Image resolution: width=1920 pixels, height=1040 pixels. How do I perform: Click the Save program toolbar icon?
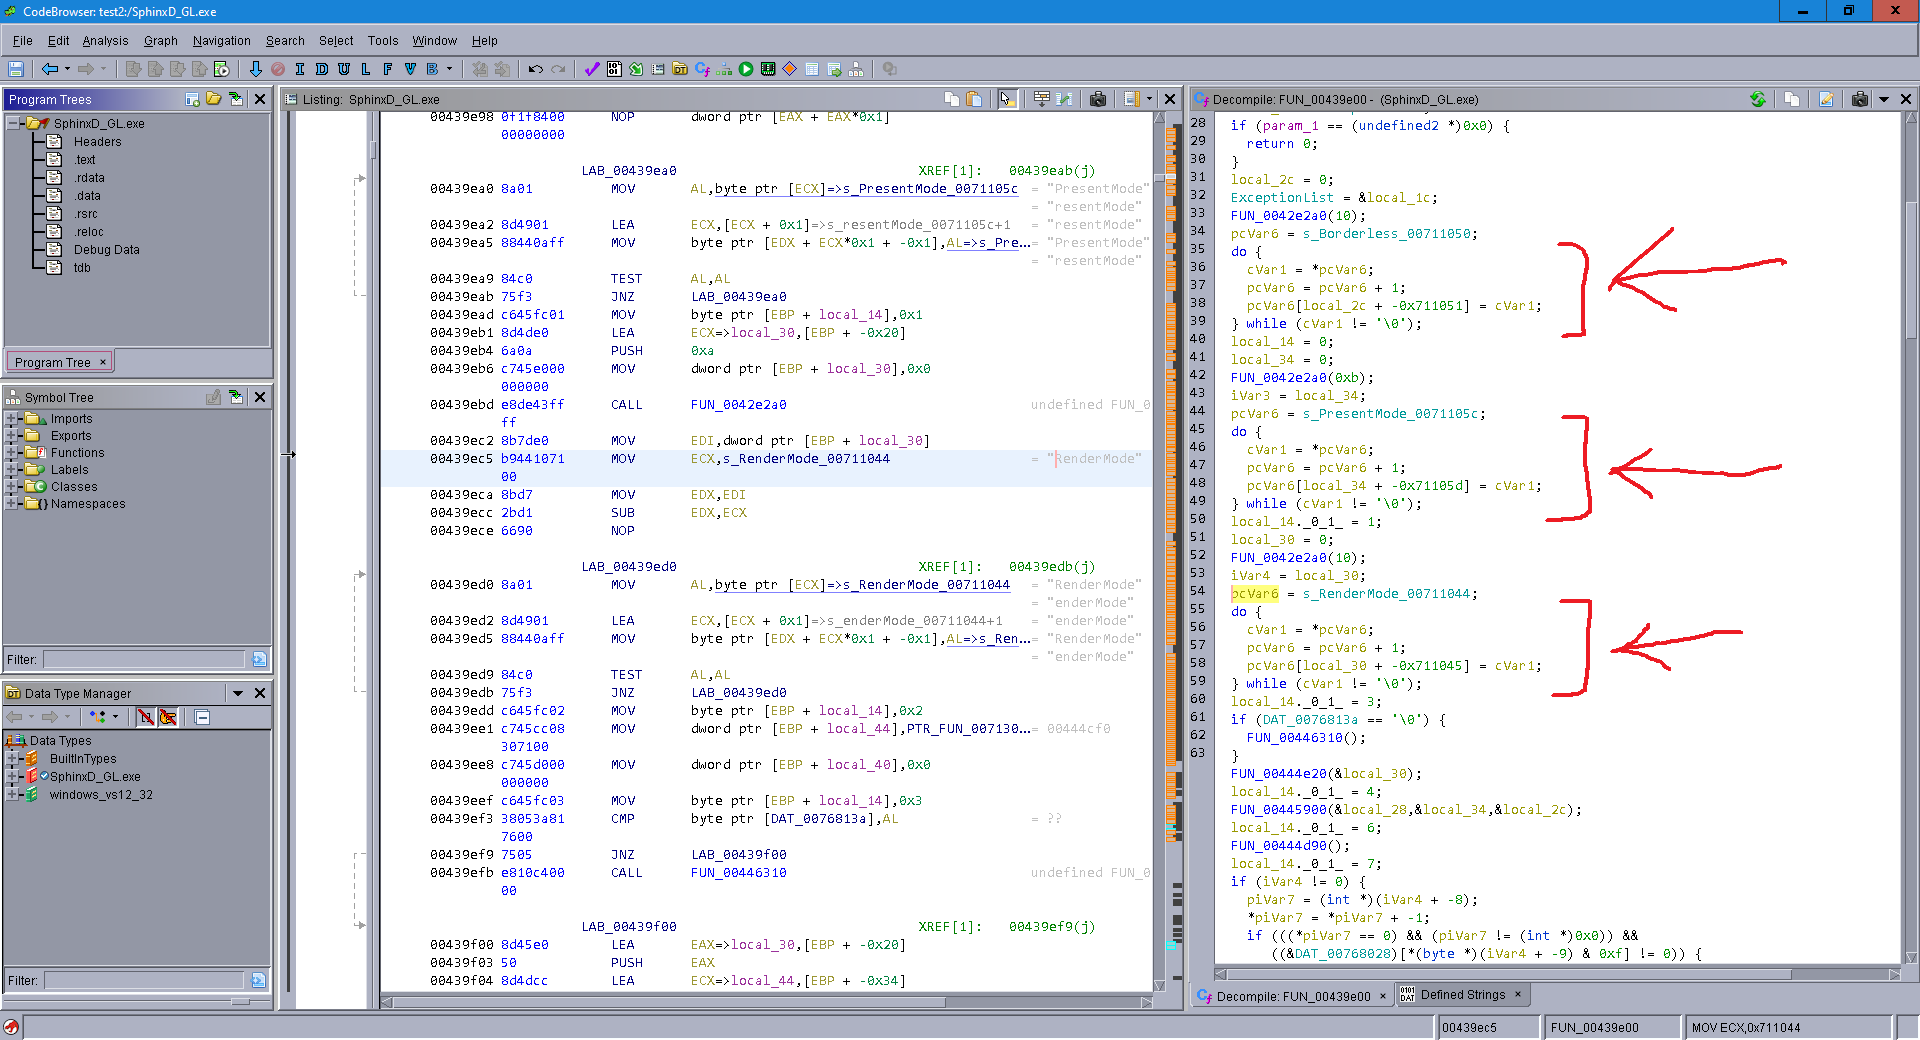(16, 69)
